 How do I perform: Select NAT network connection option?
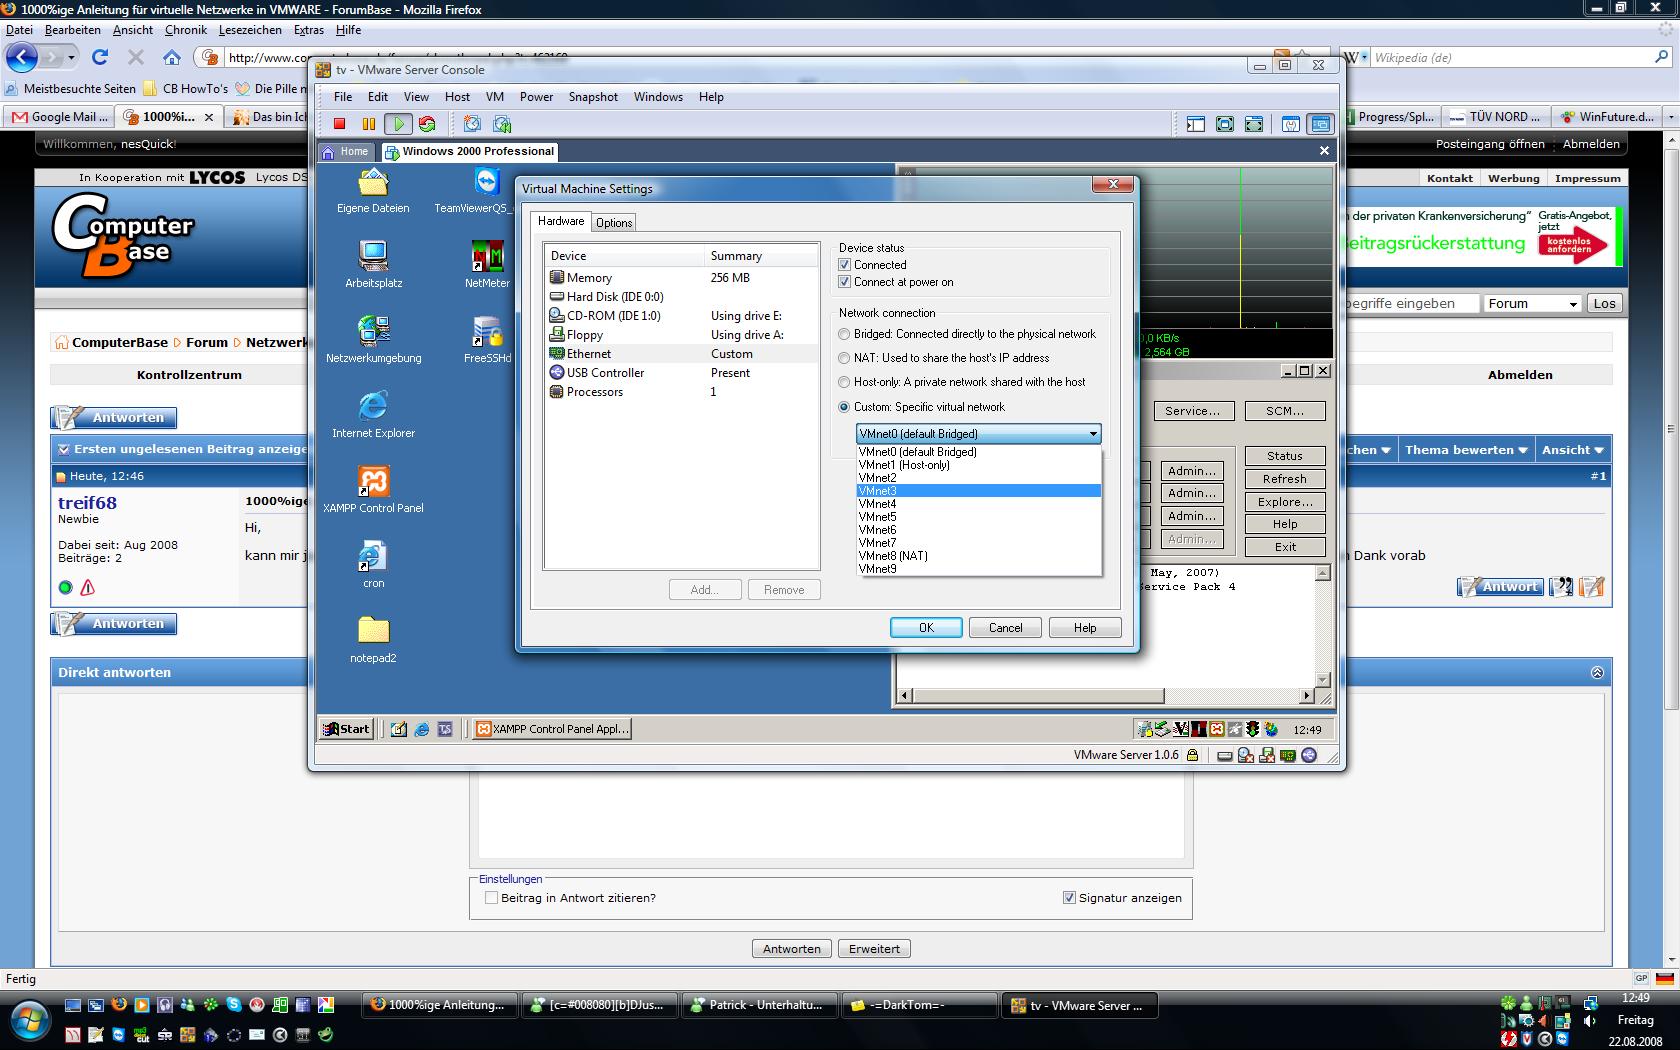click(844, 358)
